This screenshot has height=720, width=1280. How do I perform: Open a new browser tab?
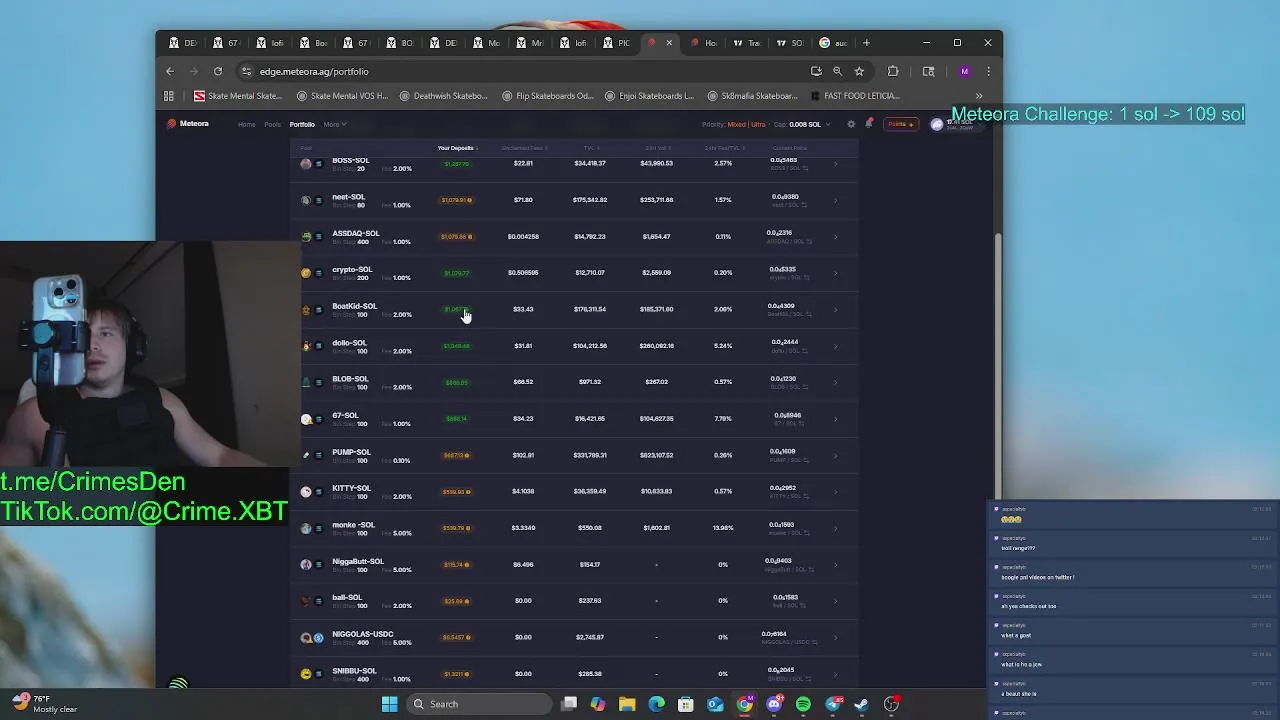tap(866, 43)
